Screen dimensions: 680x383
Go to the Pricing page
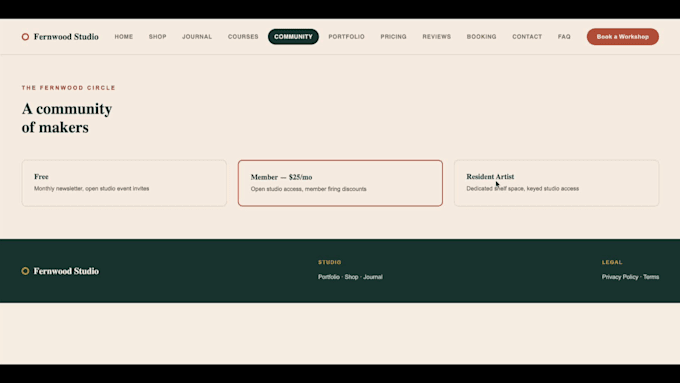coord(393,37)
